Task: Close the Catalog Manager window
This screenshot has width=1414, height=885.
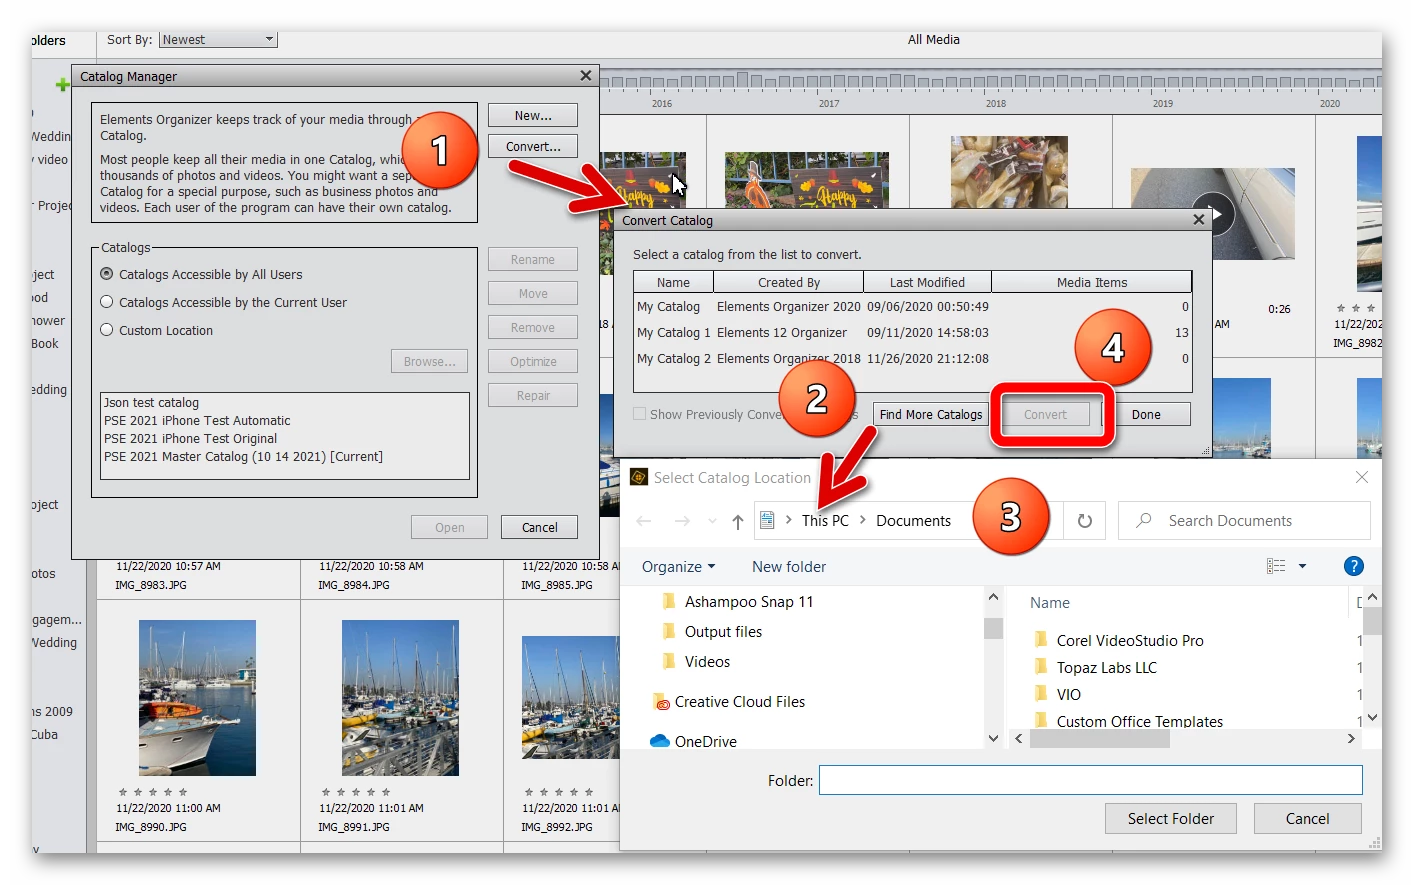Action: [586, 76]
